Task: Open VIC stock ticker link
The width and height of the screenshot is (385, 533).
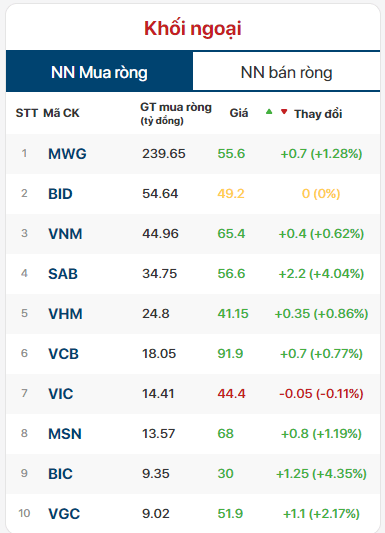Action: point(60,394)
